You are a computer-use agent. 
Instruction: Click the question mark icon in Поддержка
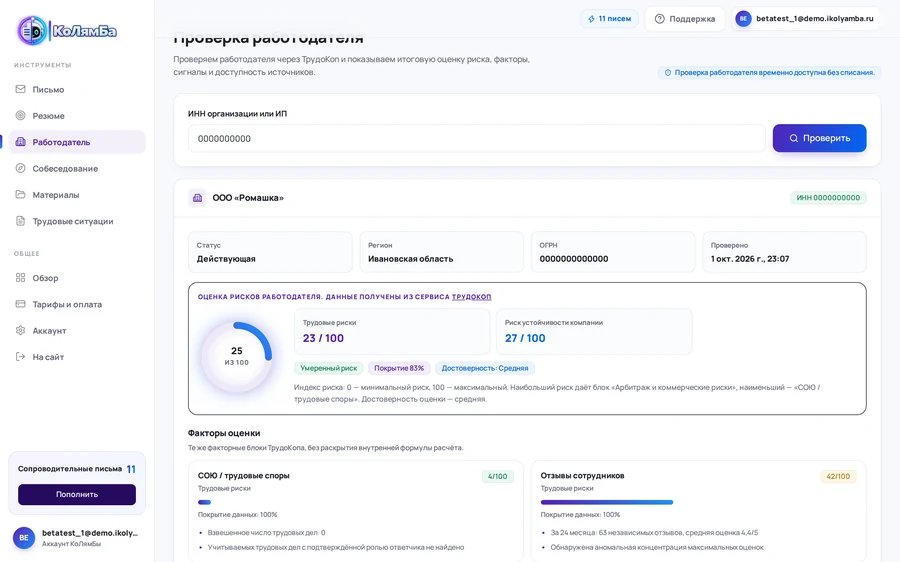click(x=660, y=19)
